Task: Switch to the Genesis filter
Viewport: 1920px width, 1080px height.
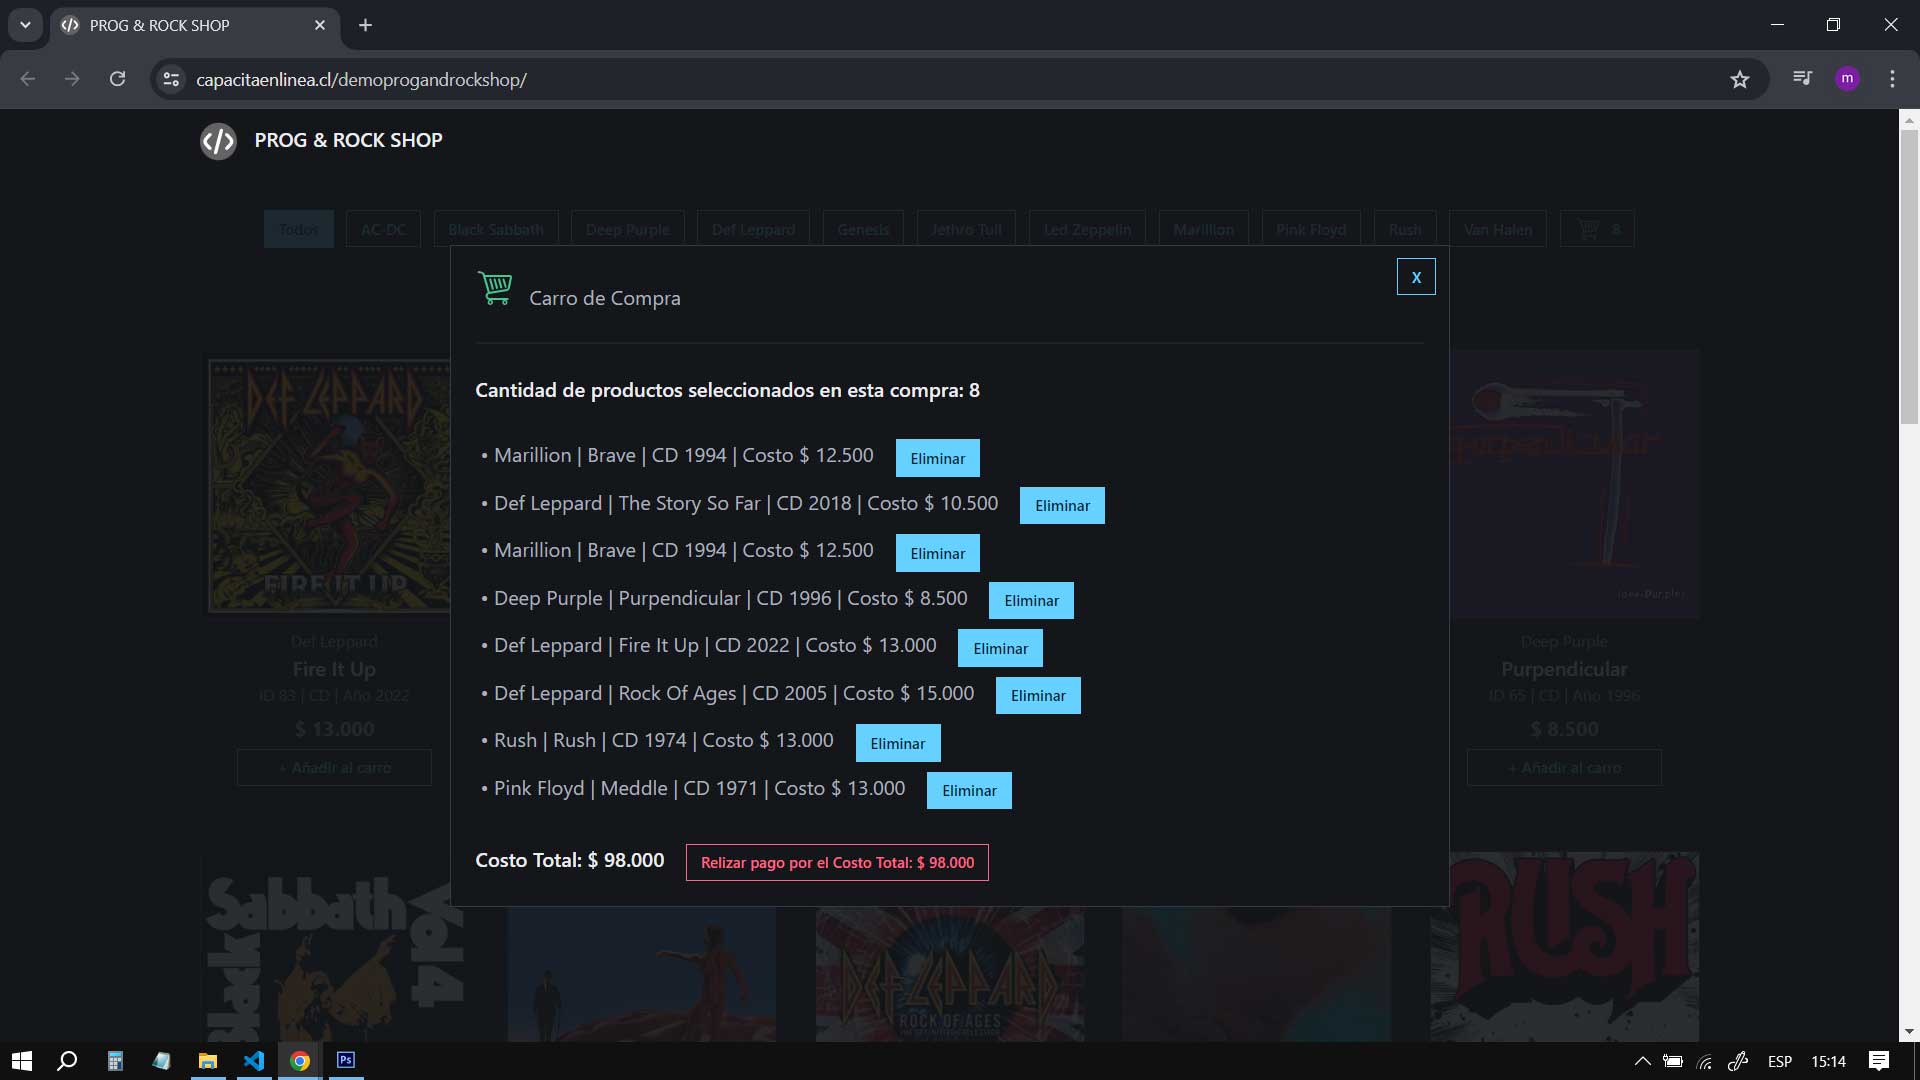Action: [x=863, y=230]
